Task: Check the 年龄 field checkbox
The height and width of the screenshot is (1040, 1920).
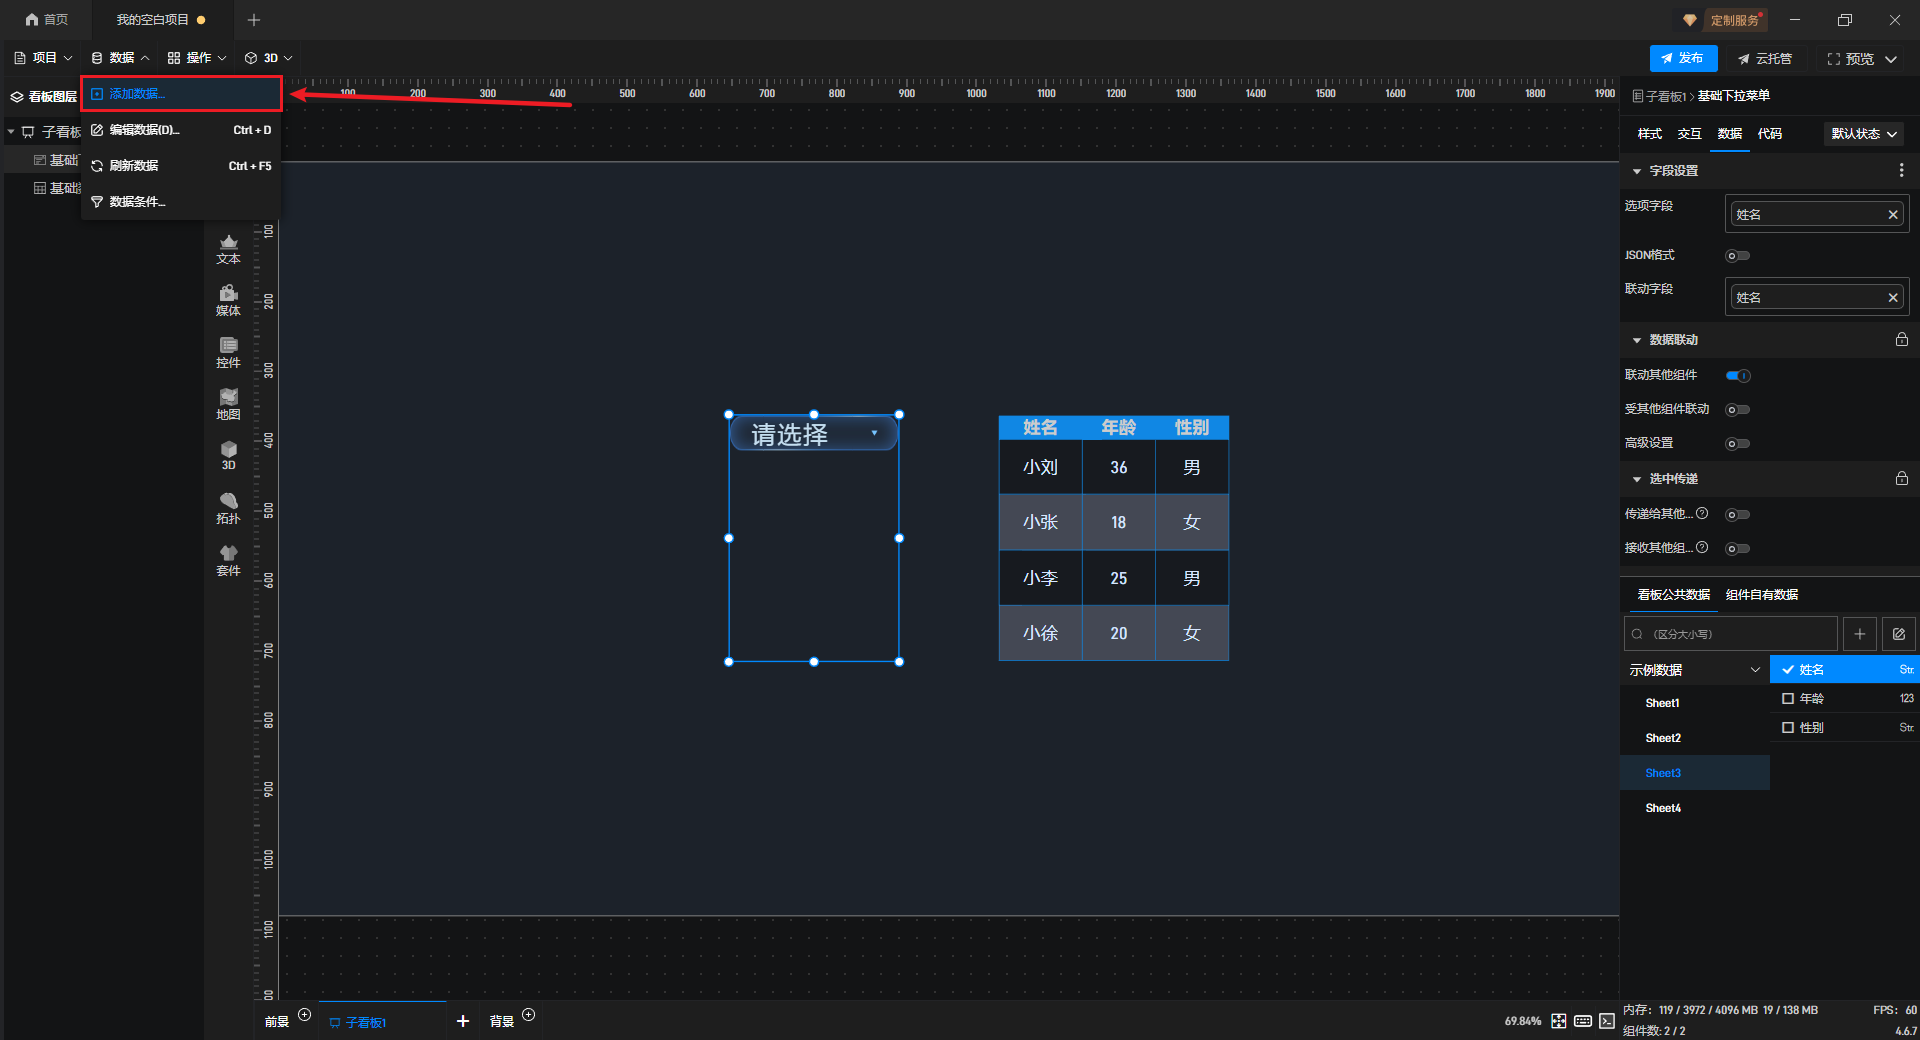Action: point(1788,699)
